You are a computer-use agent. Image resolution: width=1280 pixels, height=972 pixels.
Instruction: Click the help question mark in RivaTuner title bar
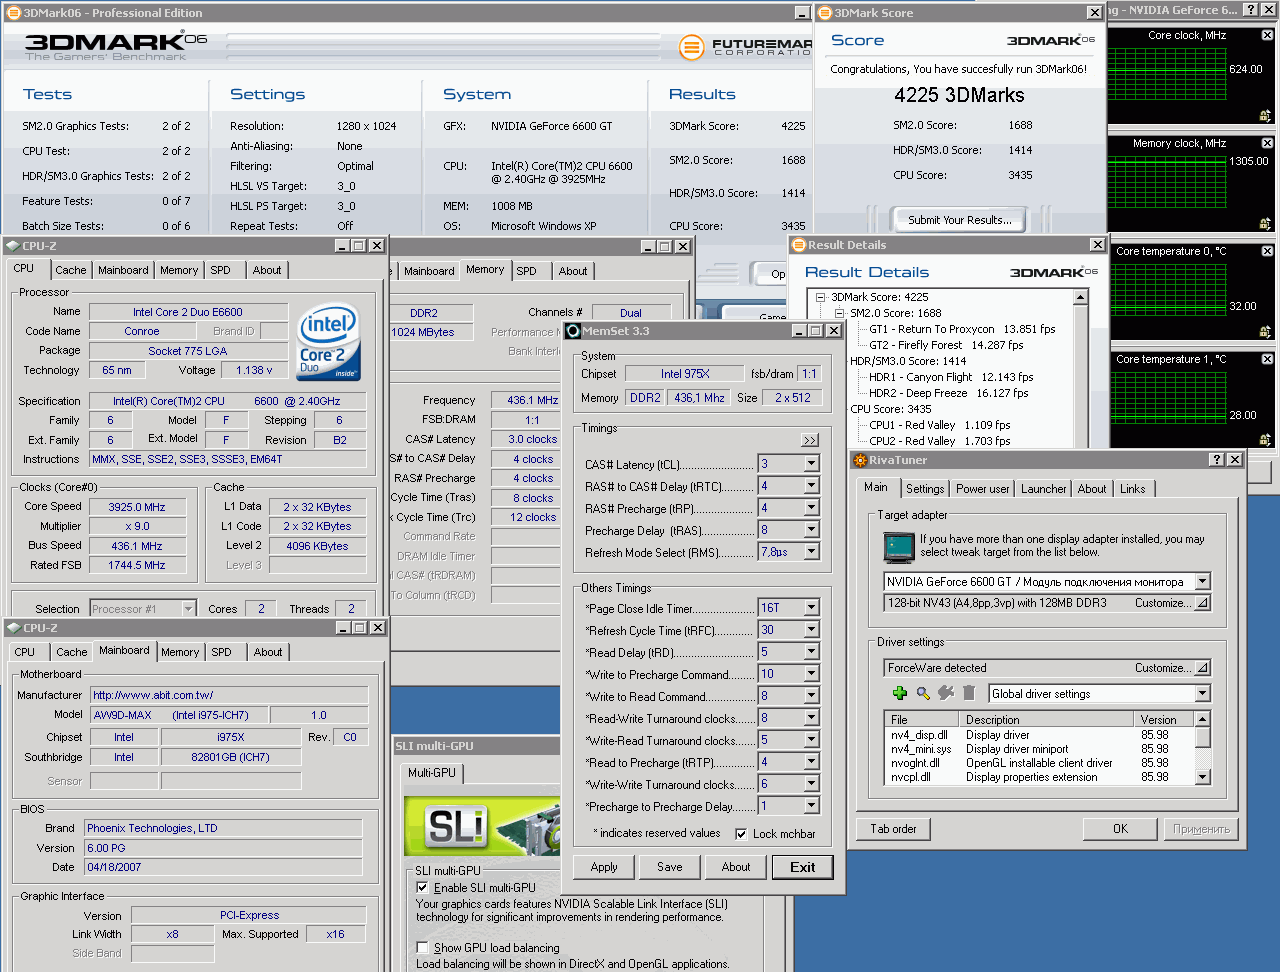pos(1216,460)
